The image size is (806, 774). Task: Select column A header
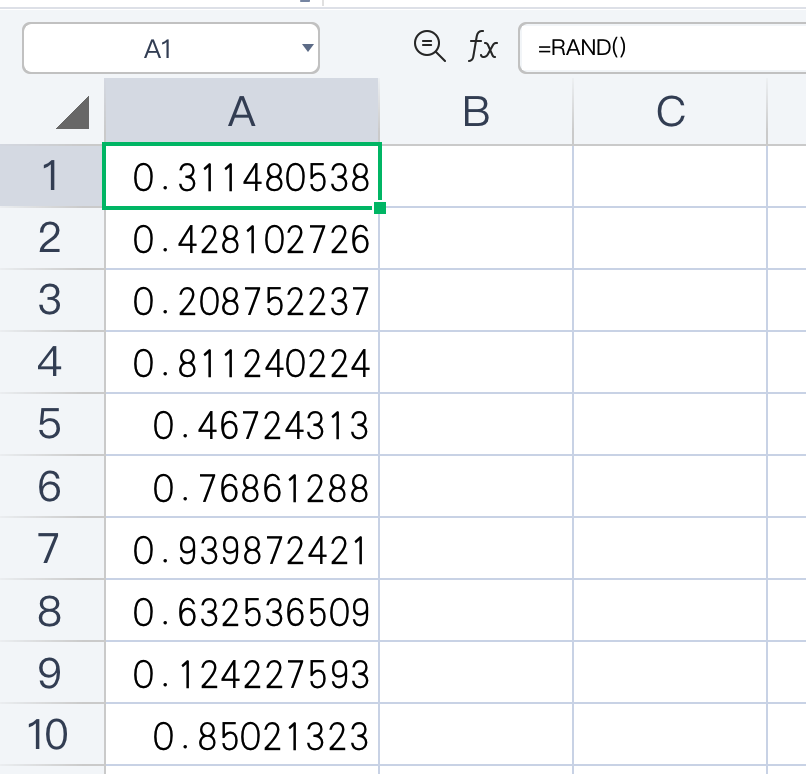point(242,112)
